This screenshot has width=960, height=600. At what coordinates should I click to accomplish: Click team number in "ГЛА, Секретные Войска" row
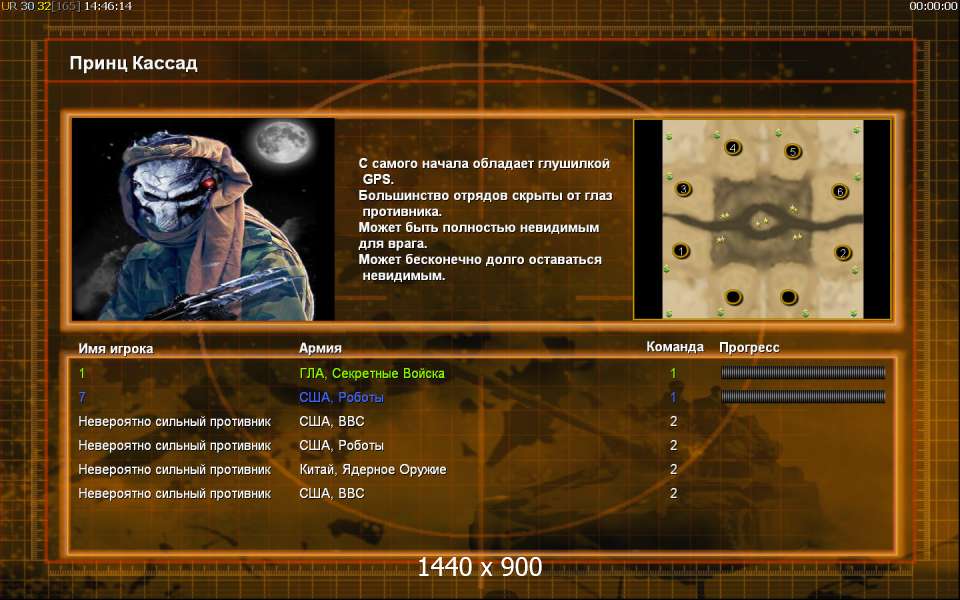point(673,373)
